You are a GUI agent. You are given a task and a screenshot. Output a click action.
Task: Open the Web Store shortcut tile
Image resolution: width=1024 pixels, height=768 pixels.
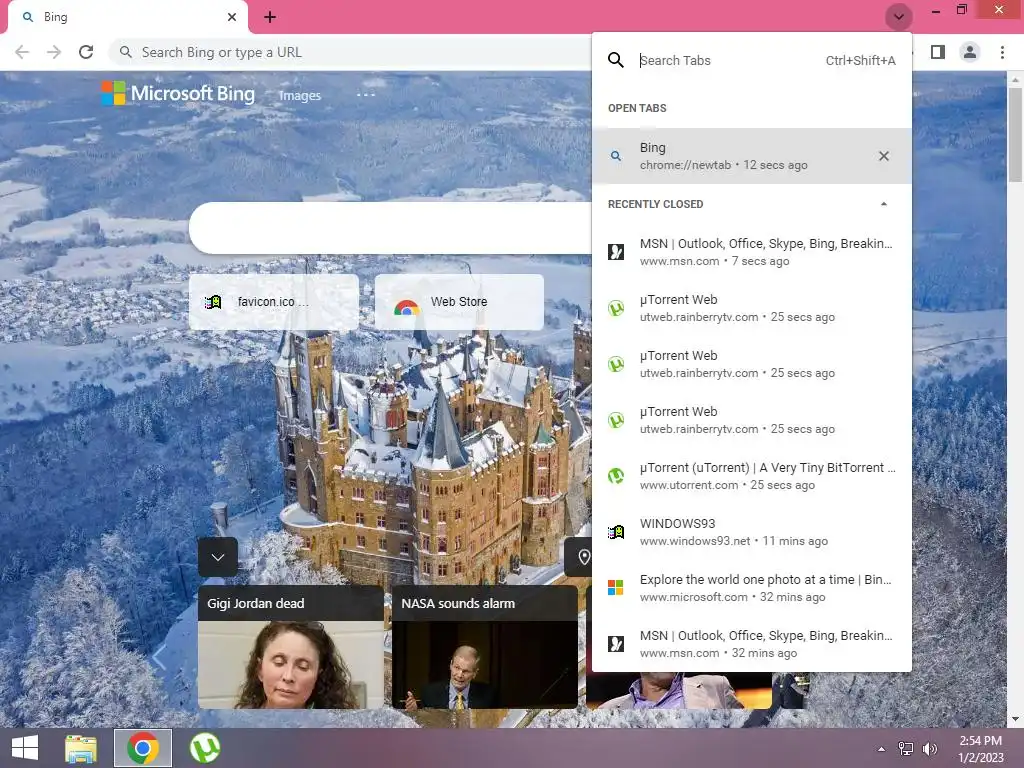pos(459,302)
